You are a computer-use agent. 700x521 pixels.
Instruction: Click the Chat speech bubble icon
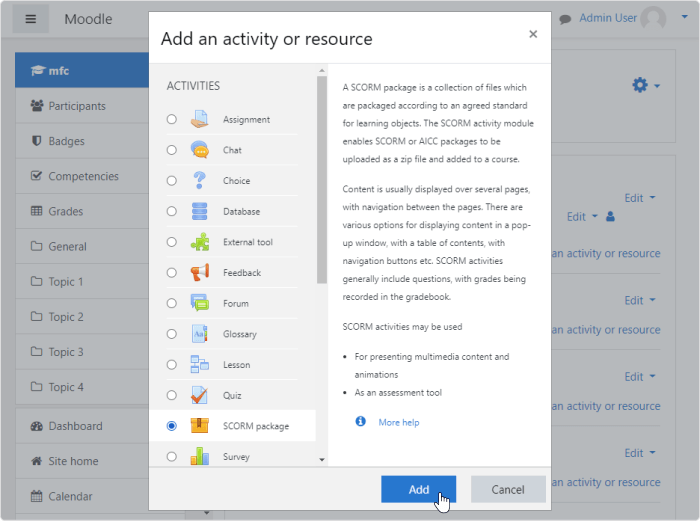pos(199,150)
